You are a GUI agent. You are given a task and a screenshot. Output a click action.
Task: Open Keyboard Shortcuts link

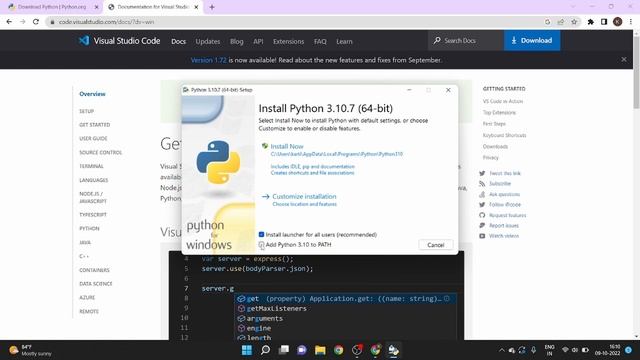click(504, 135)
